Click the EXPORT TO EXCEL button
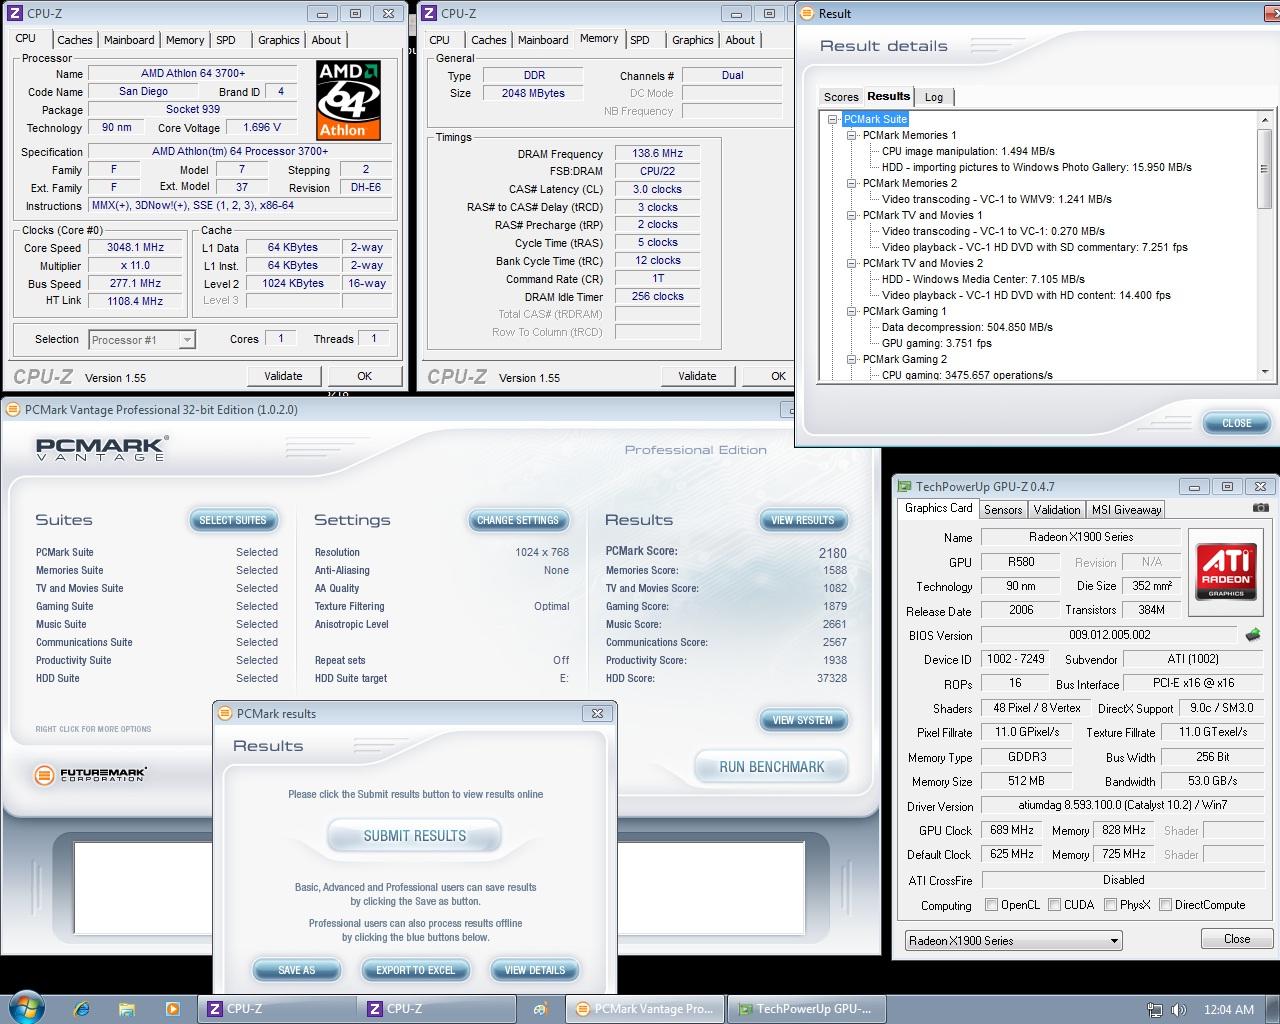Image resolution: width=1280 pixels, height=1024 pixels. [415, 970]
